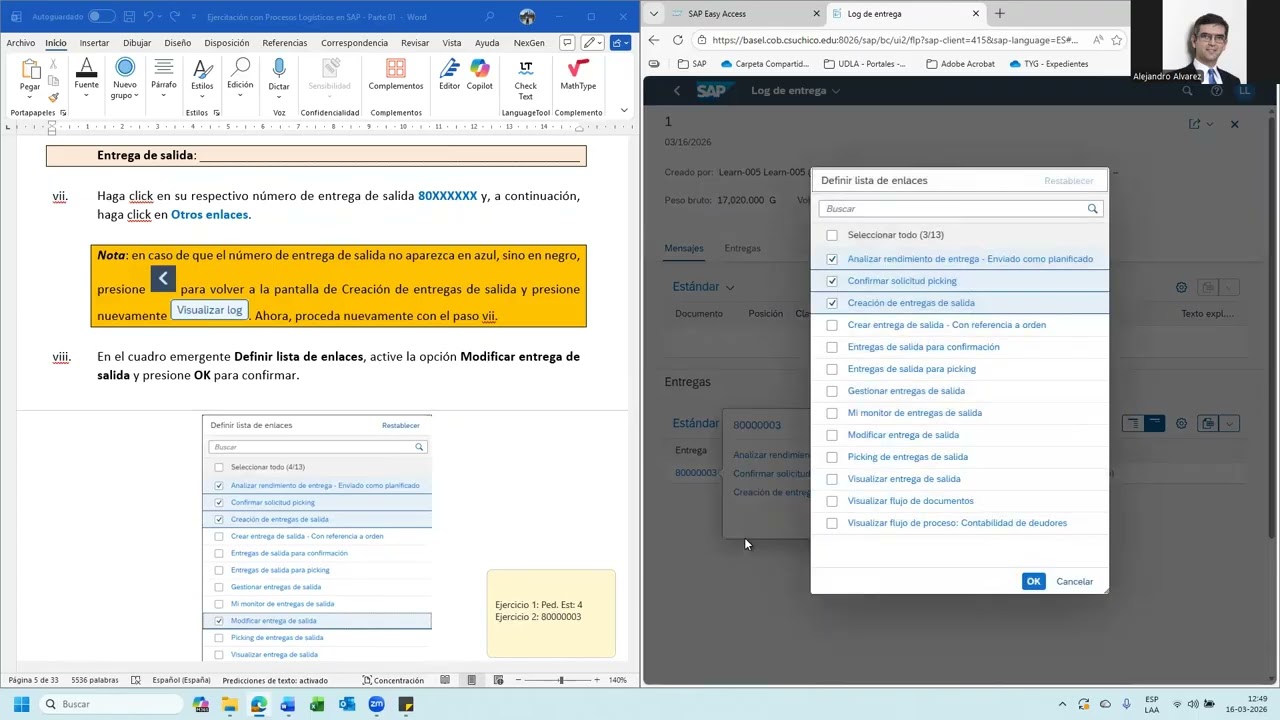Click zoom in plus in Word status bar
Viewport: 1280px width, 720px height.
point(598,680)
